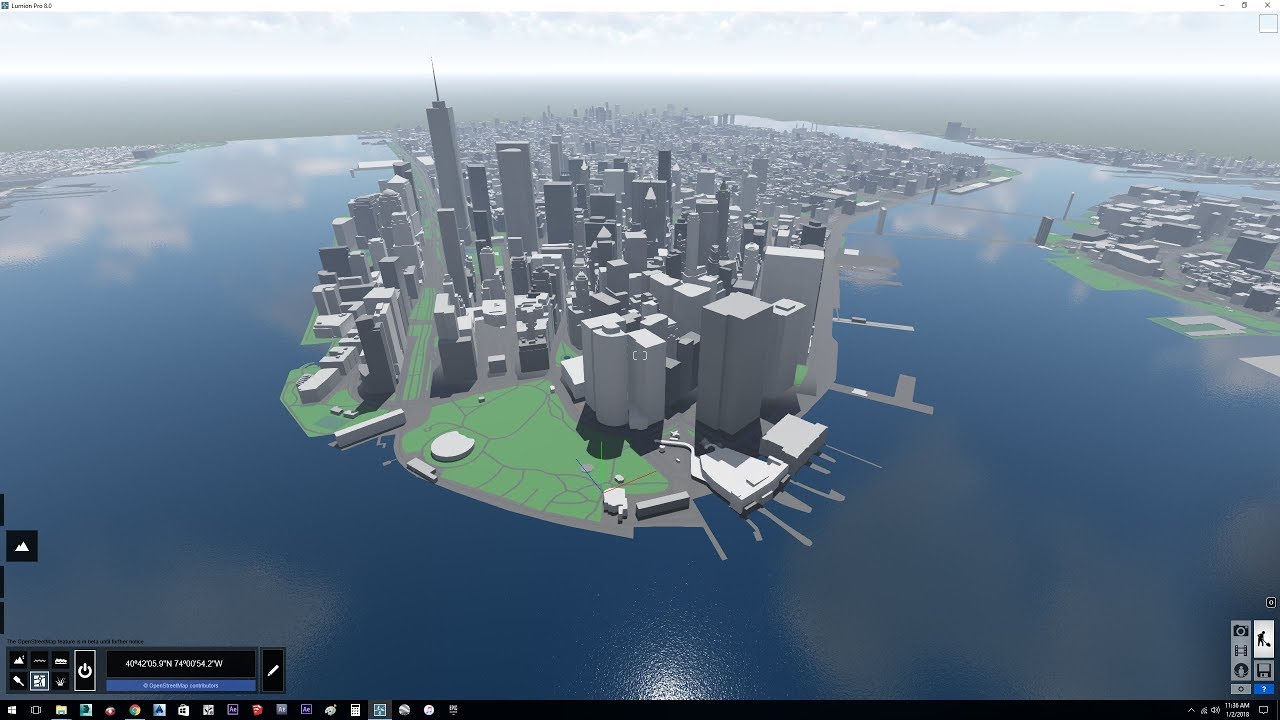Open the Epic Games launcher taskbar icon

point(453,710)
